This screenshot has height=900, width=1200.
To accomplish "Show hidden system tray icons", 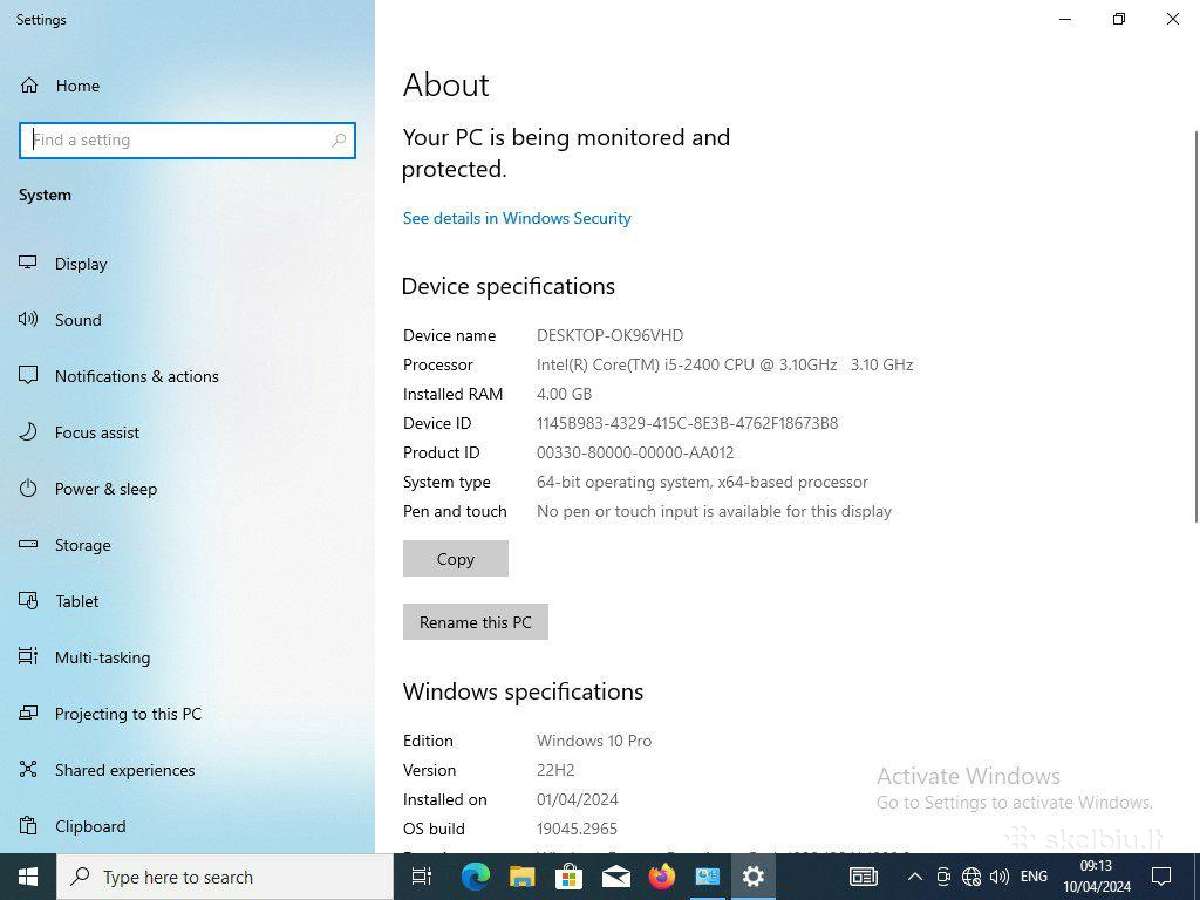I will (914, 877).
